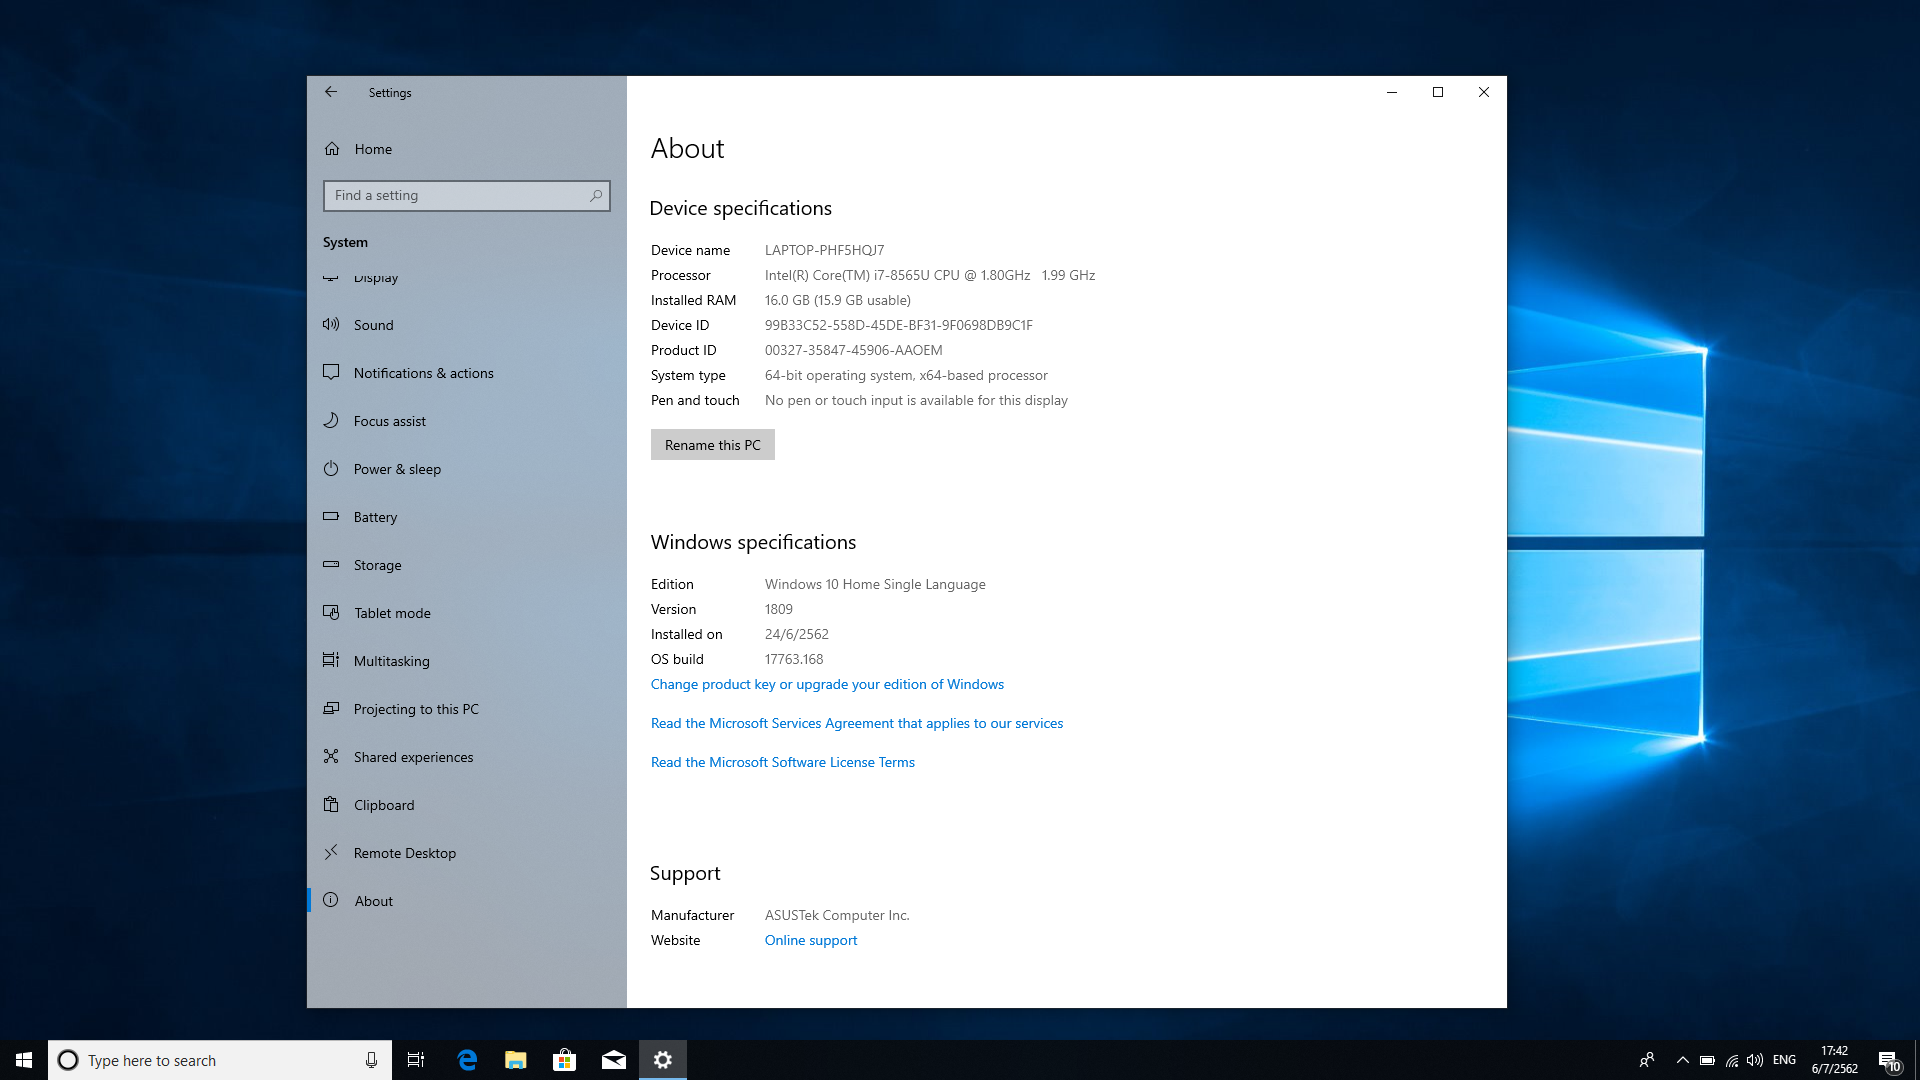Click the device name LAPTOP-PHF5HQJ7
Image resolution: width=1920 pixels, height=1080 pixels.
coord(825,250)
